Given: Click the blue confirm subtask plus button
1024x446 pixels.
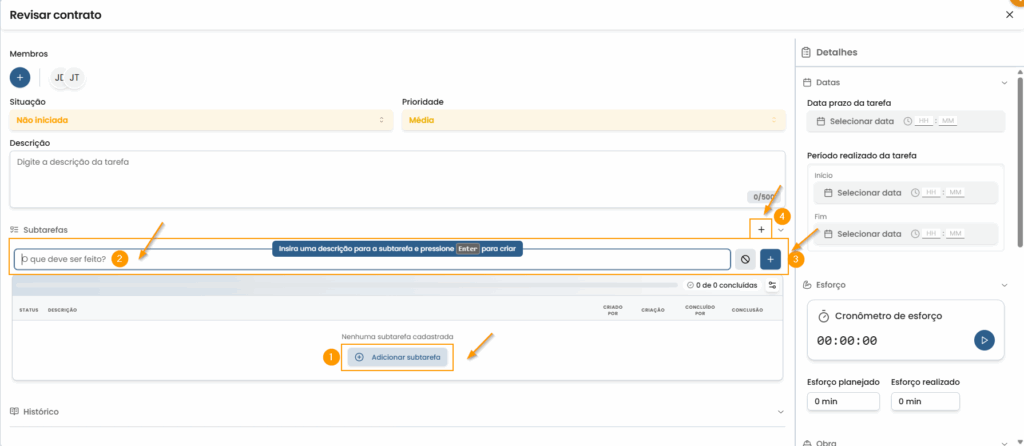Looking at the screenshot, I should point(770,259).
